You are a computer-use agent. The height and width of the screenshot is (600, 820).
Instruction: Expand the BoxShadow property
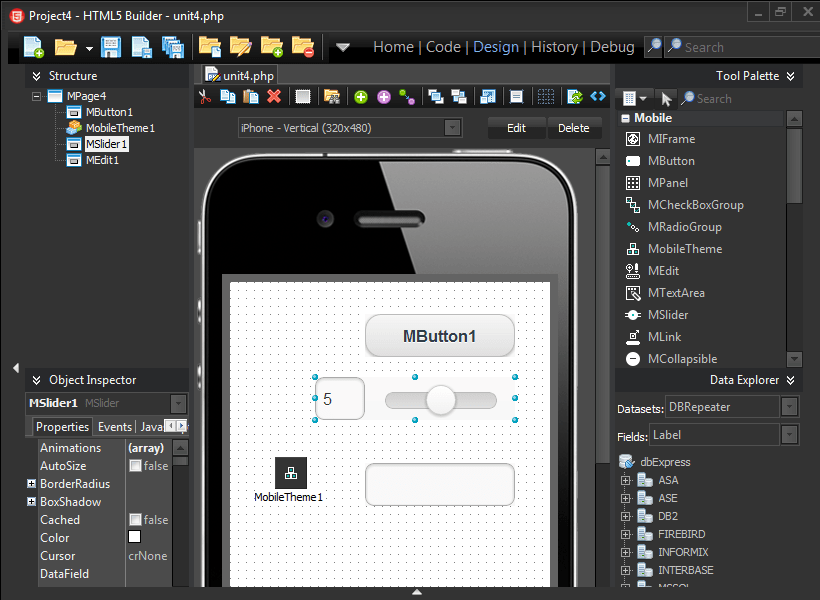[x=31, y=502]
